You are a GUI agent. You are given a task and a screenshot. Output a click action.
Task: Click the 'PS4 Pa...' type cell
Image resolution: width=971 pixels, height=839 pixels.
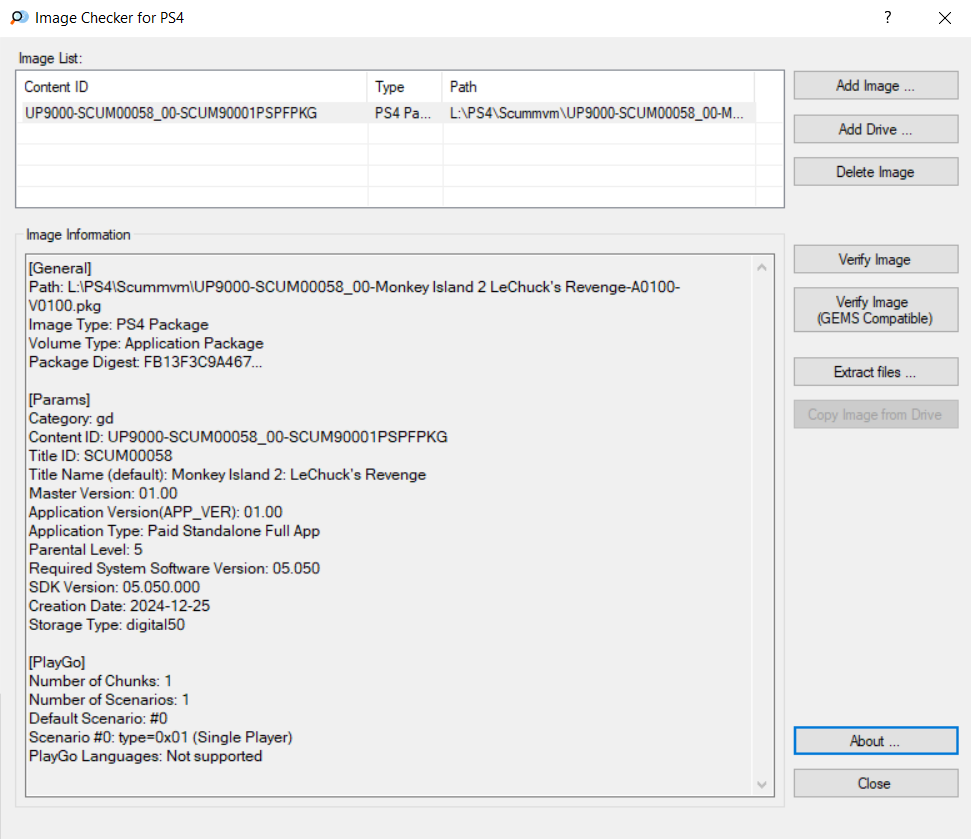(403, 113)
